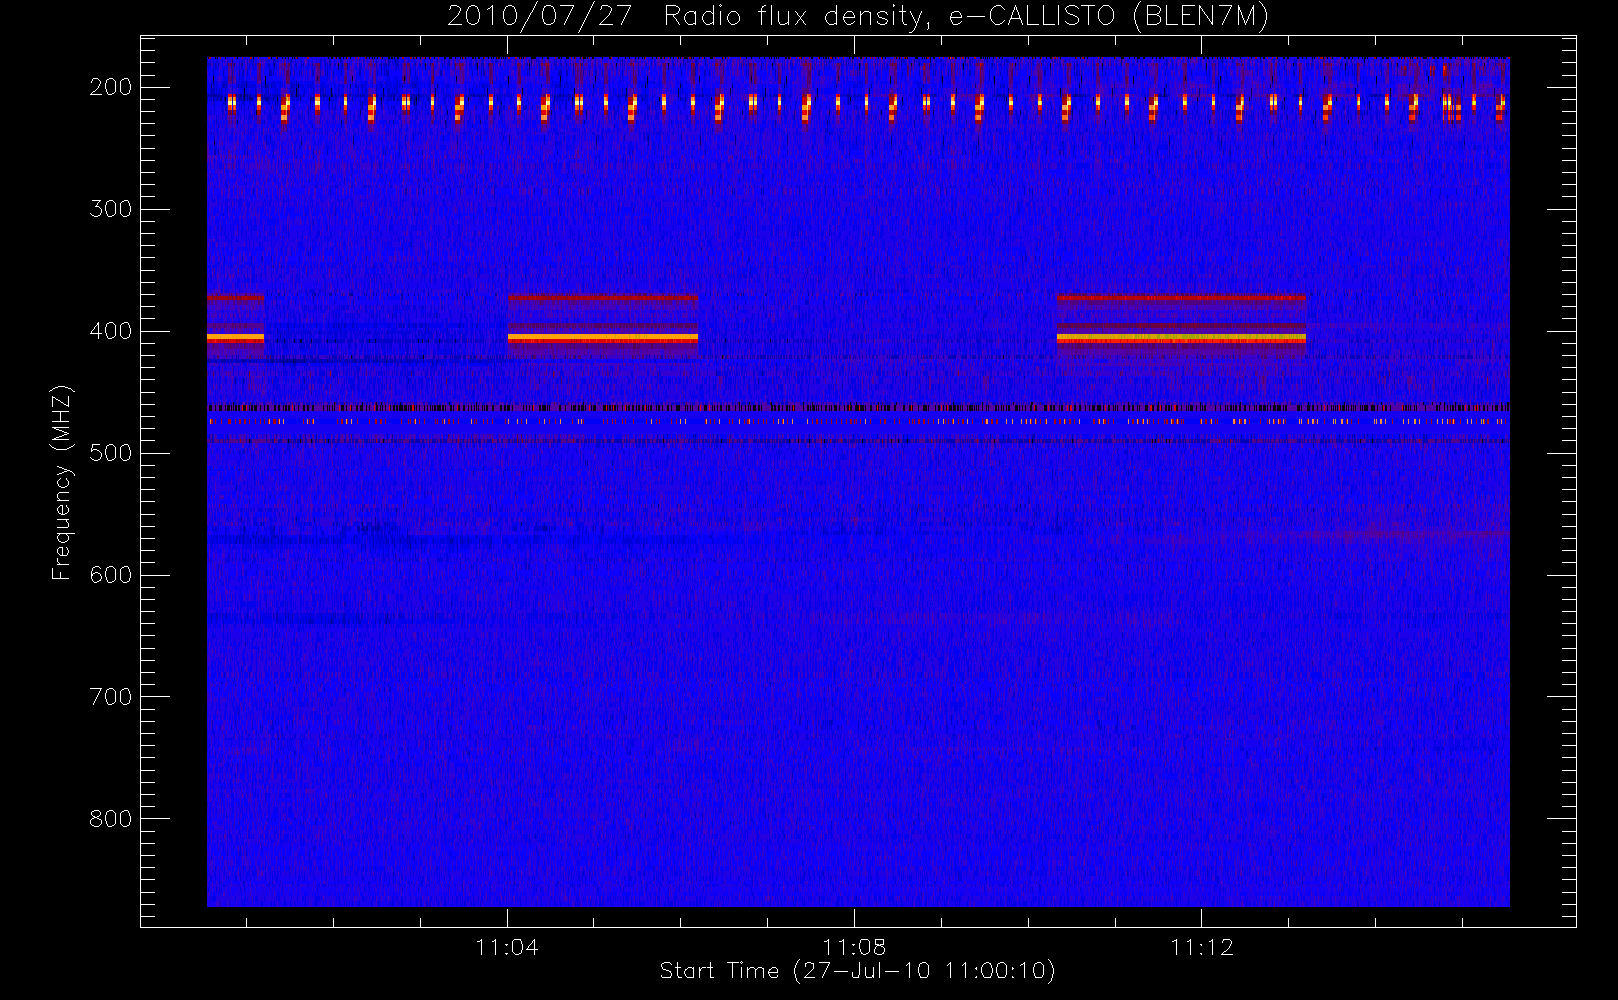Click the dark red 375 MHz band near 11:05

pos(602,297)
